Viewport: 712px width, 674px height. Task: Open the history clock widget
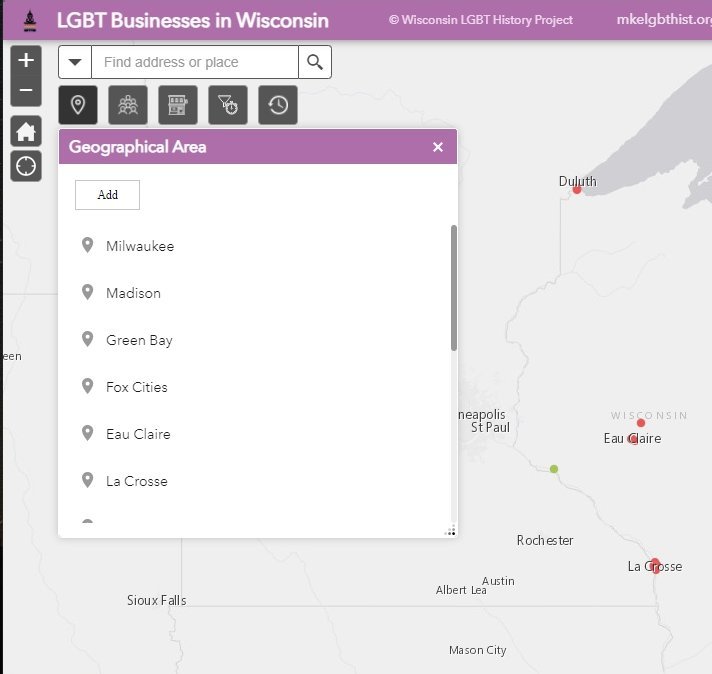click(x=278, y=105)
